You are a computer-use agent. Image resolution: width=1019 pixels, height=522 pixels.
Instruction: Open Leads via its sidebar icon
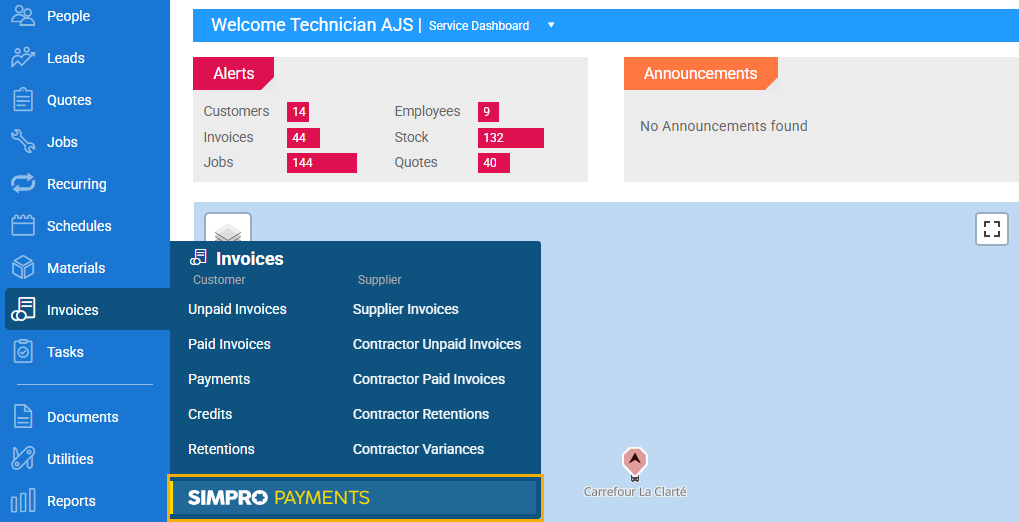coord(23,58)
